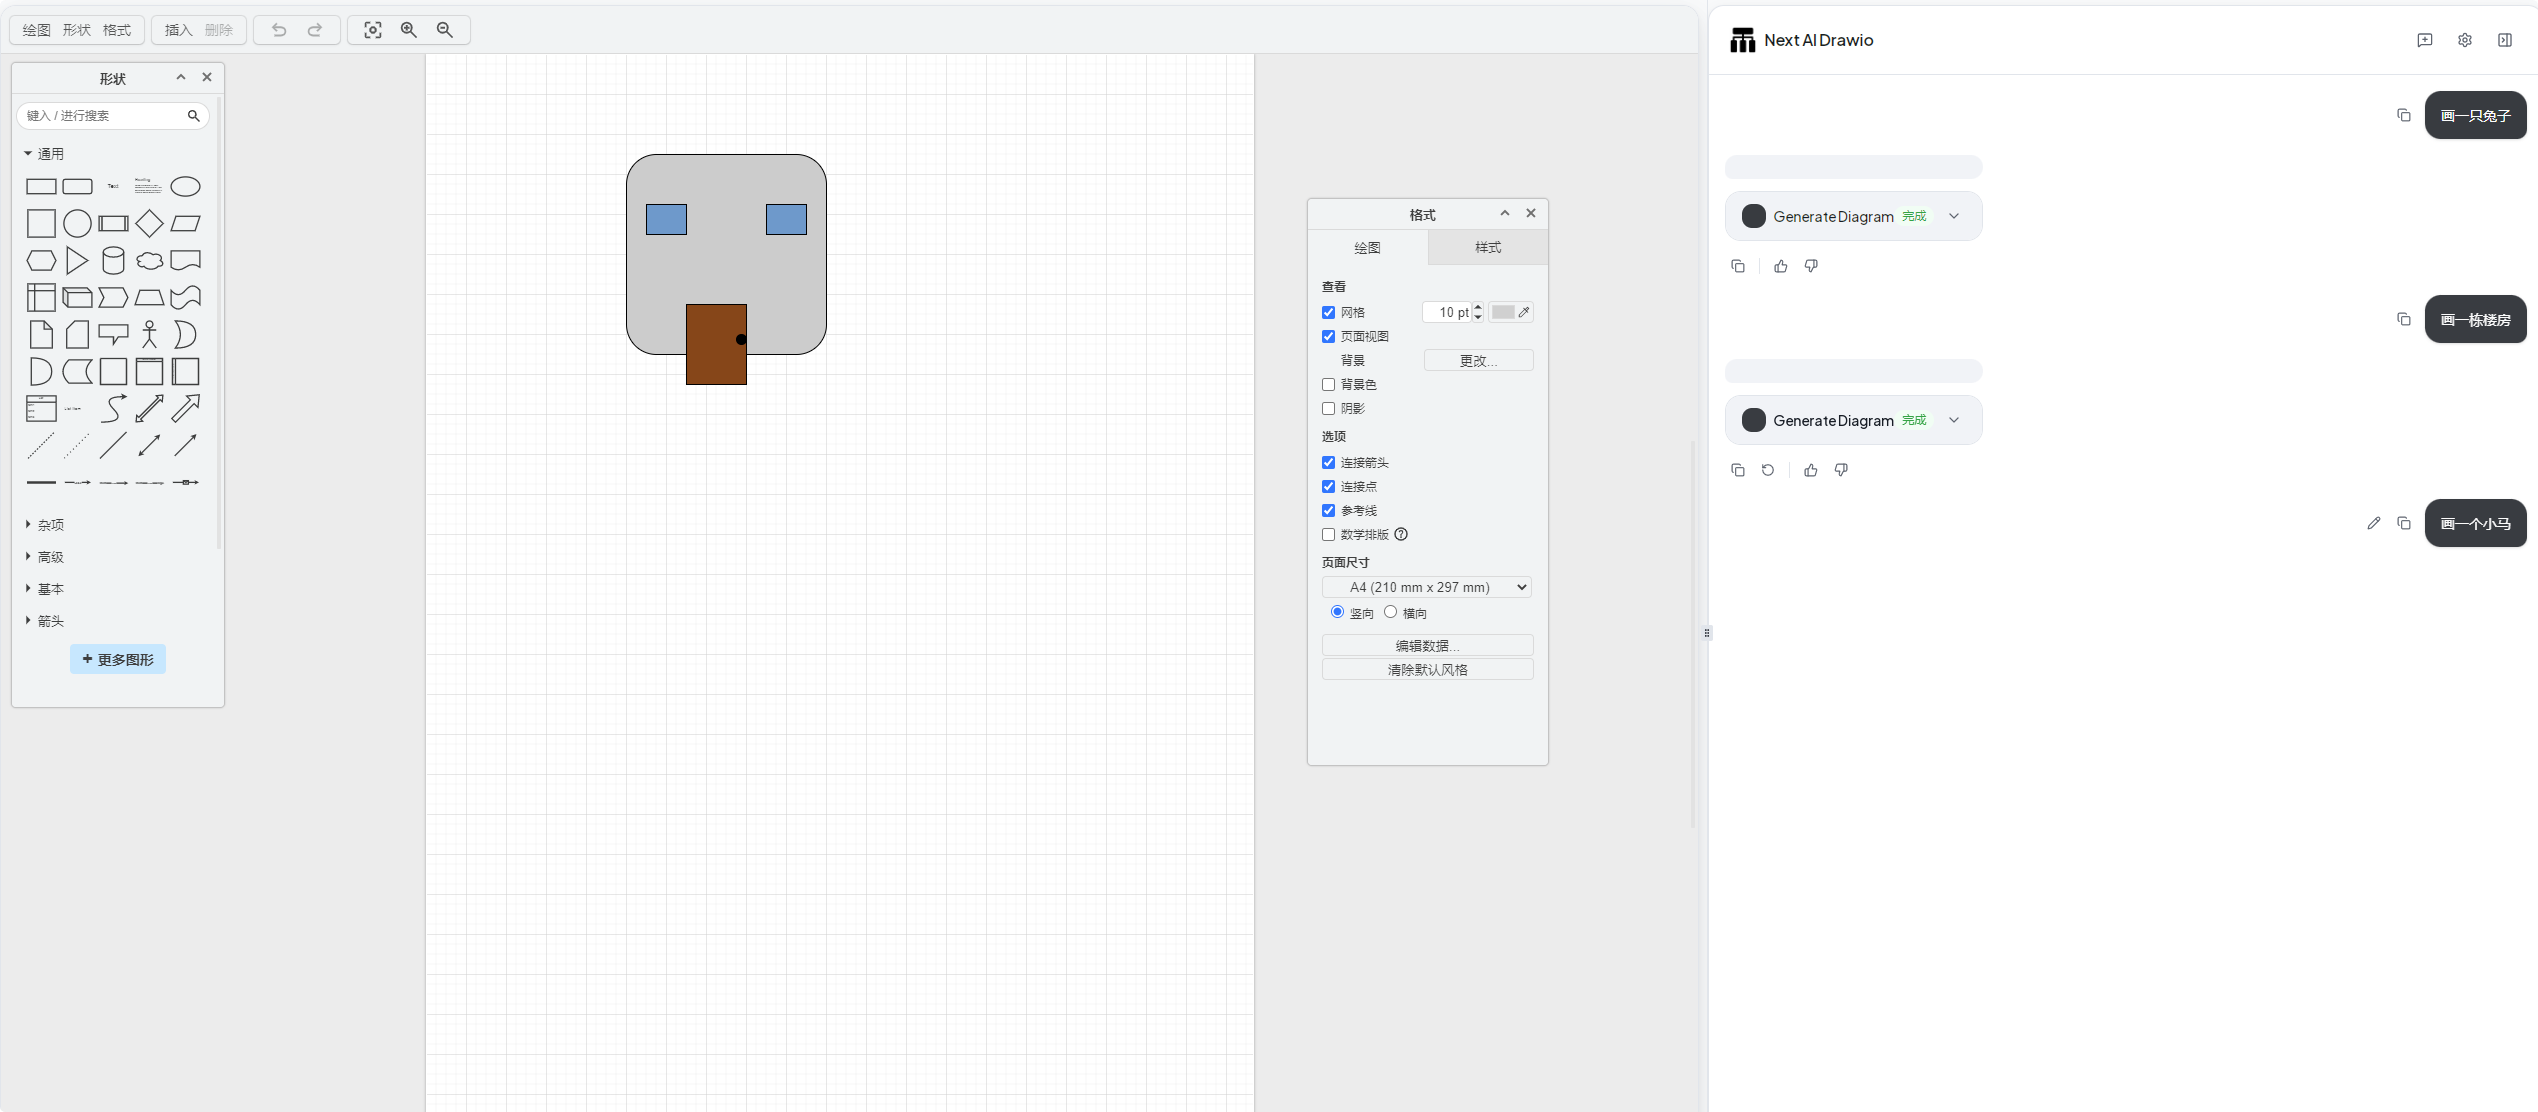Click the grid color swatch

1503,312
